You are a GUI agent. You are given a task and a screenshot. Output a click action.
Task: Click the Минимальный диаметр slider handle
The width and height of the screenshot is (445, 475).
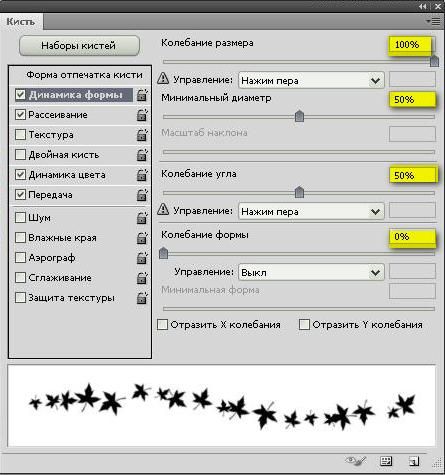coord(299,116)
